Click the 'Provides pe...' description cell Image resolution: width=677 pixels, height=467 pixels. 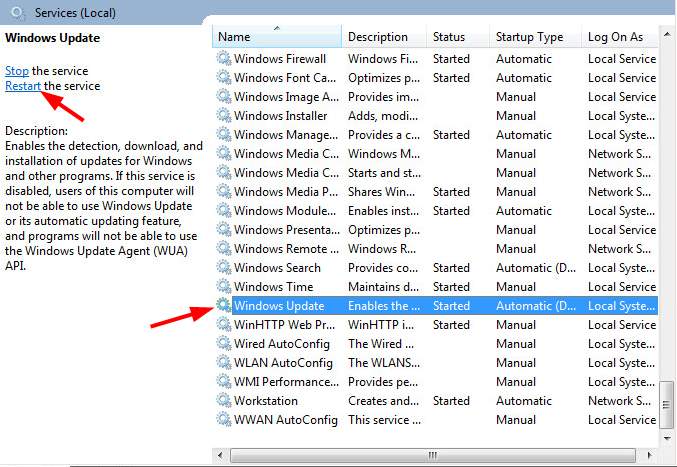coord(383,382)
